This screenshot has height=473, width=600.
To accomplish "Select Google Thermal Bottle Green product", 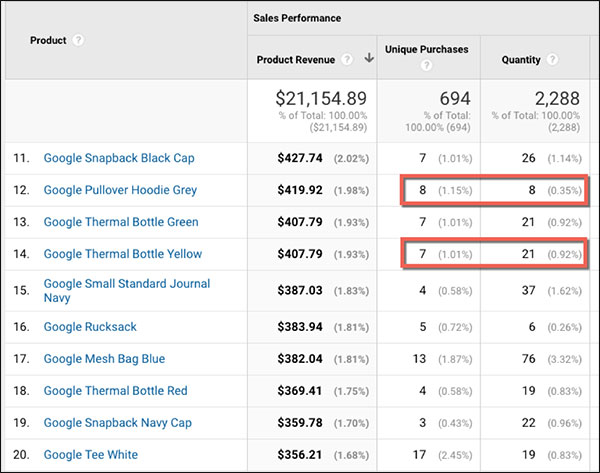I will 121,222.
